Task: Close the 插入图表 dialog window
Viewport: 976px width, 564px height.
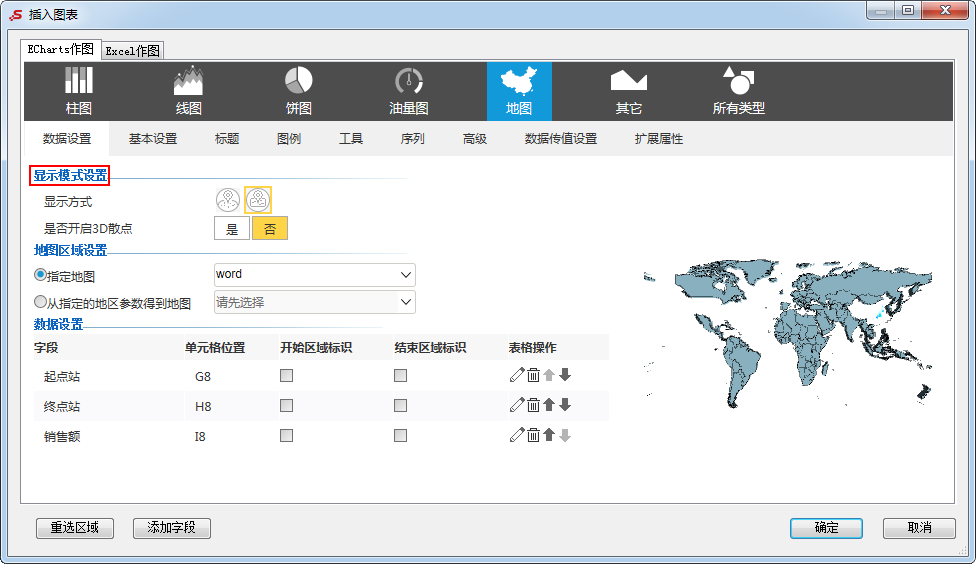Action: pyautogui.click(x=945, y=10)
